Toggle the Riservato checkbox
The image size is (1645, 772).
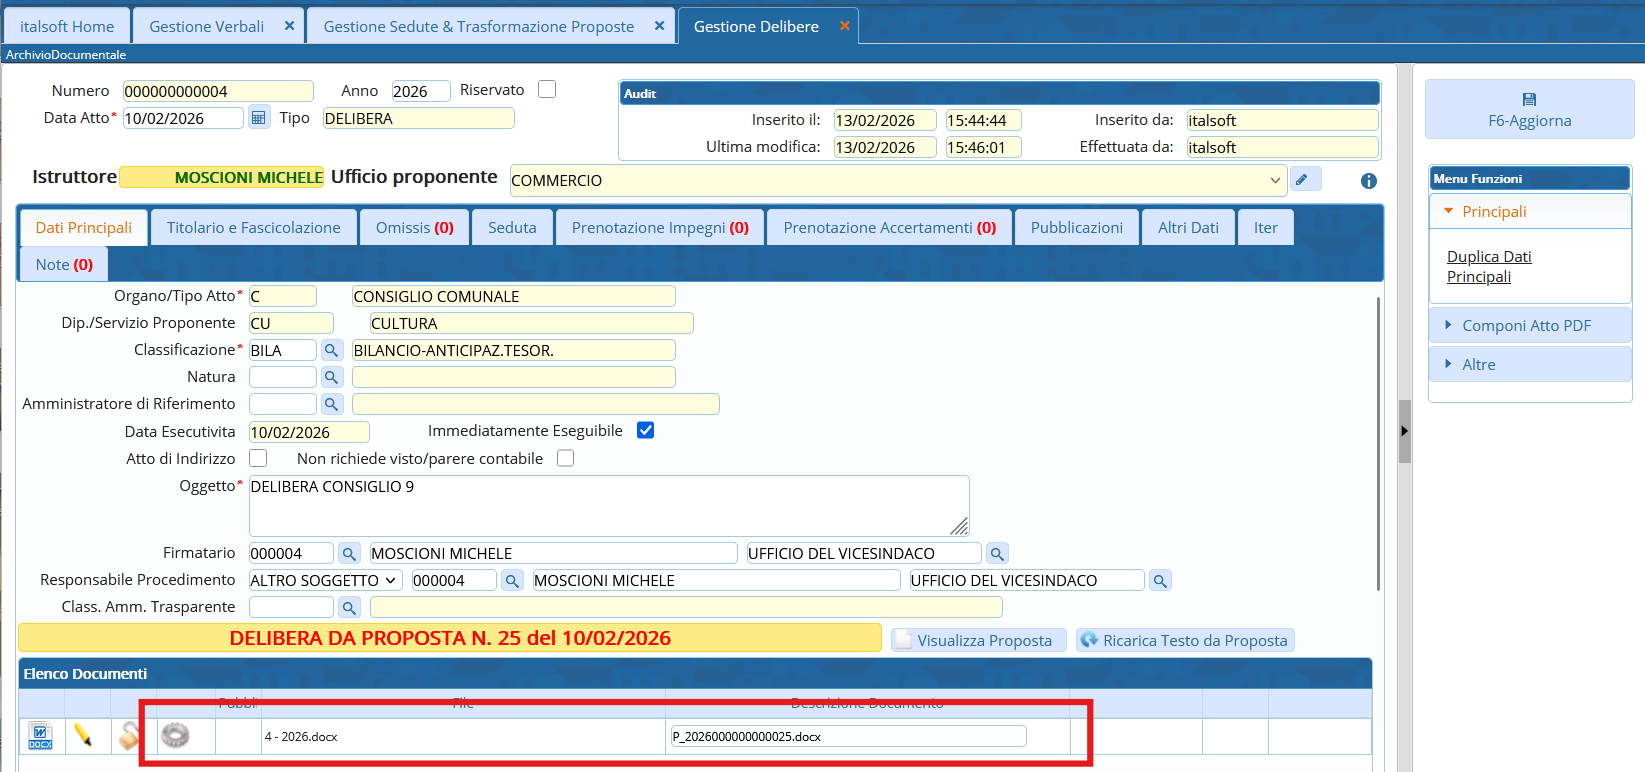point(547,90)
